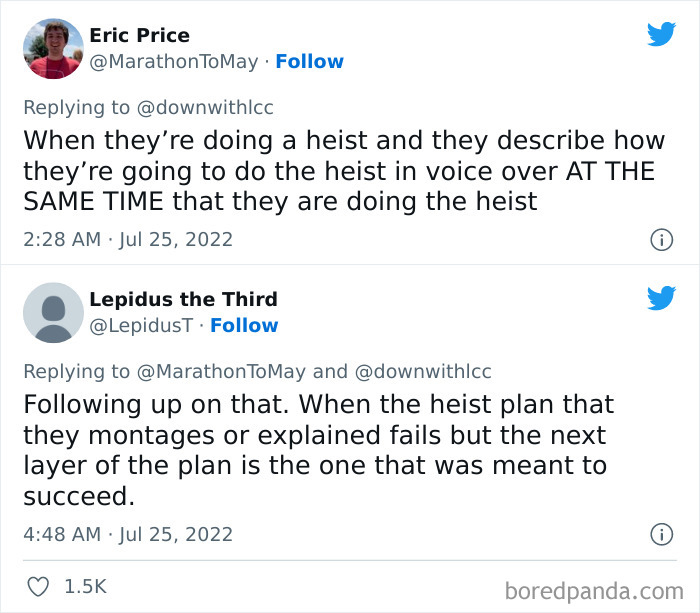
Task: Click the Twitter bird icon on Eric Price's tweet
Action: [x=661, y=34]
